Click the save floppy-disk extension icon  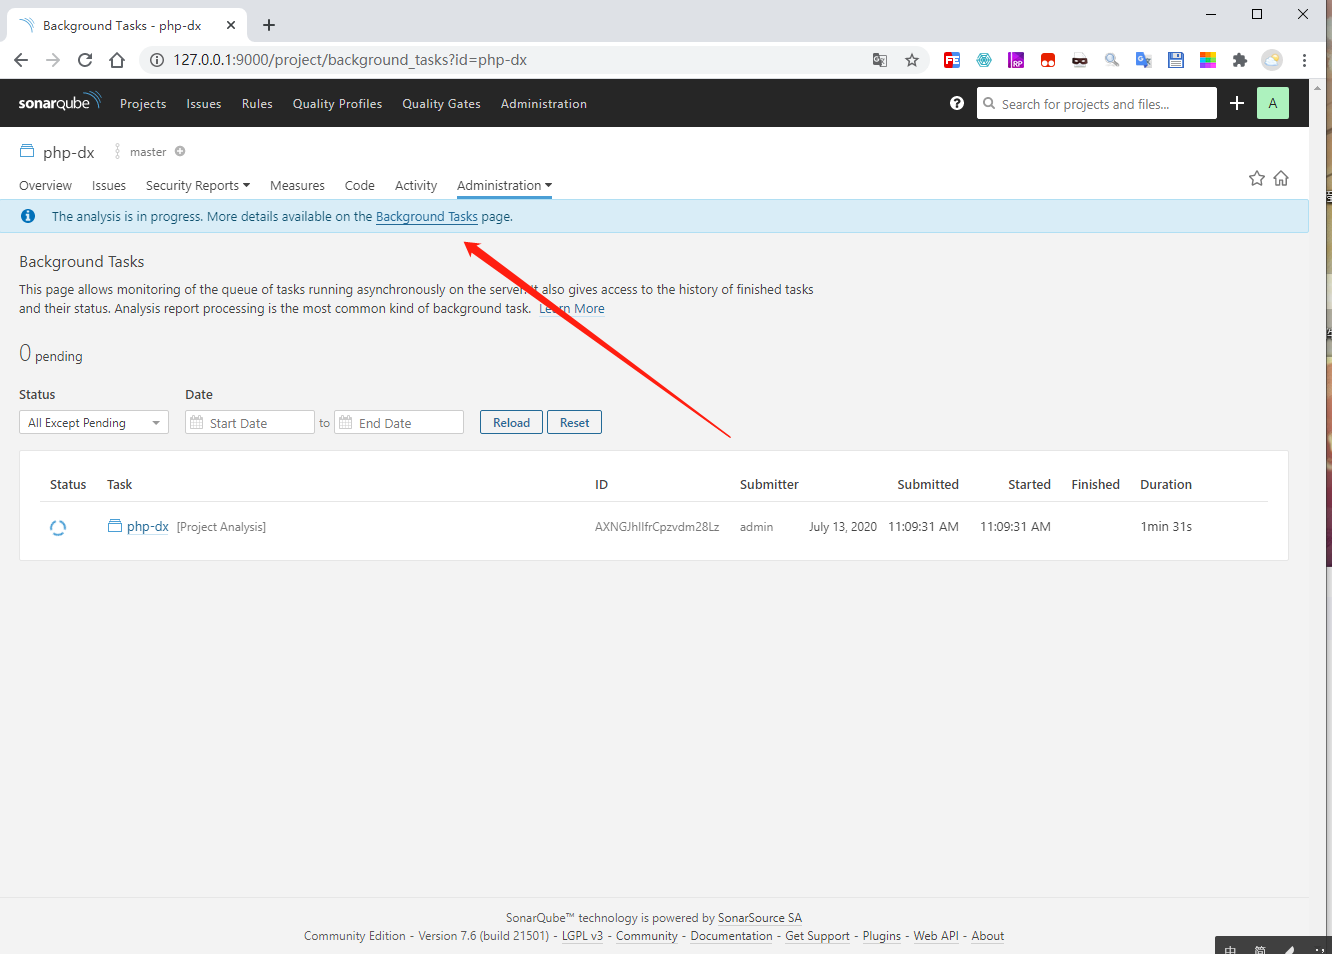[1176, 60]
